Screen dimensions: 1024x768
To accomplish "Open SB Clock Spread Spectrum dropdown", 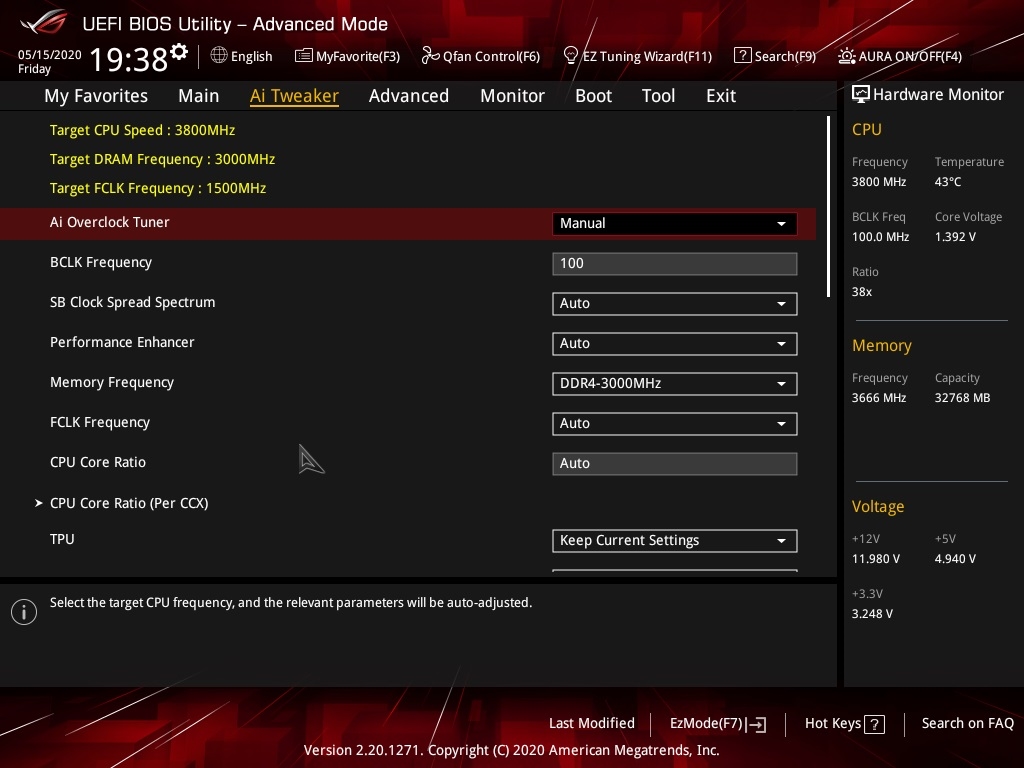I will 675,304.
